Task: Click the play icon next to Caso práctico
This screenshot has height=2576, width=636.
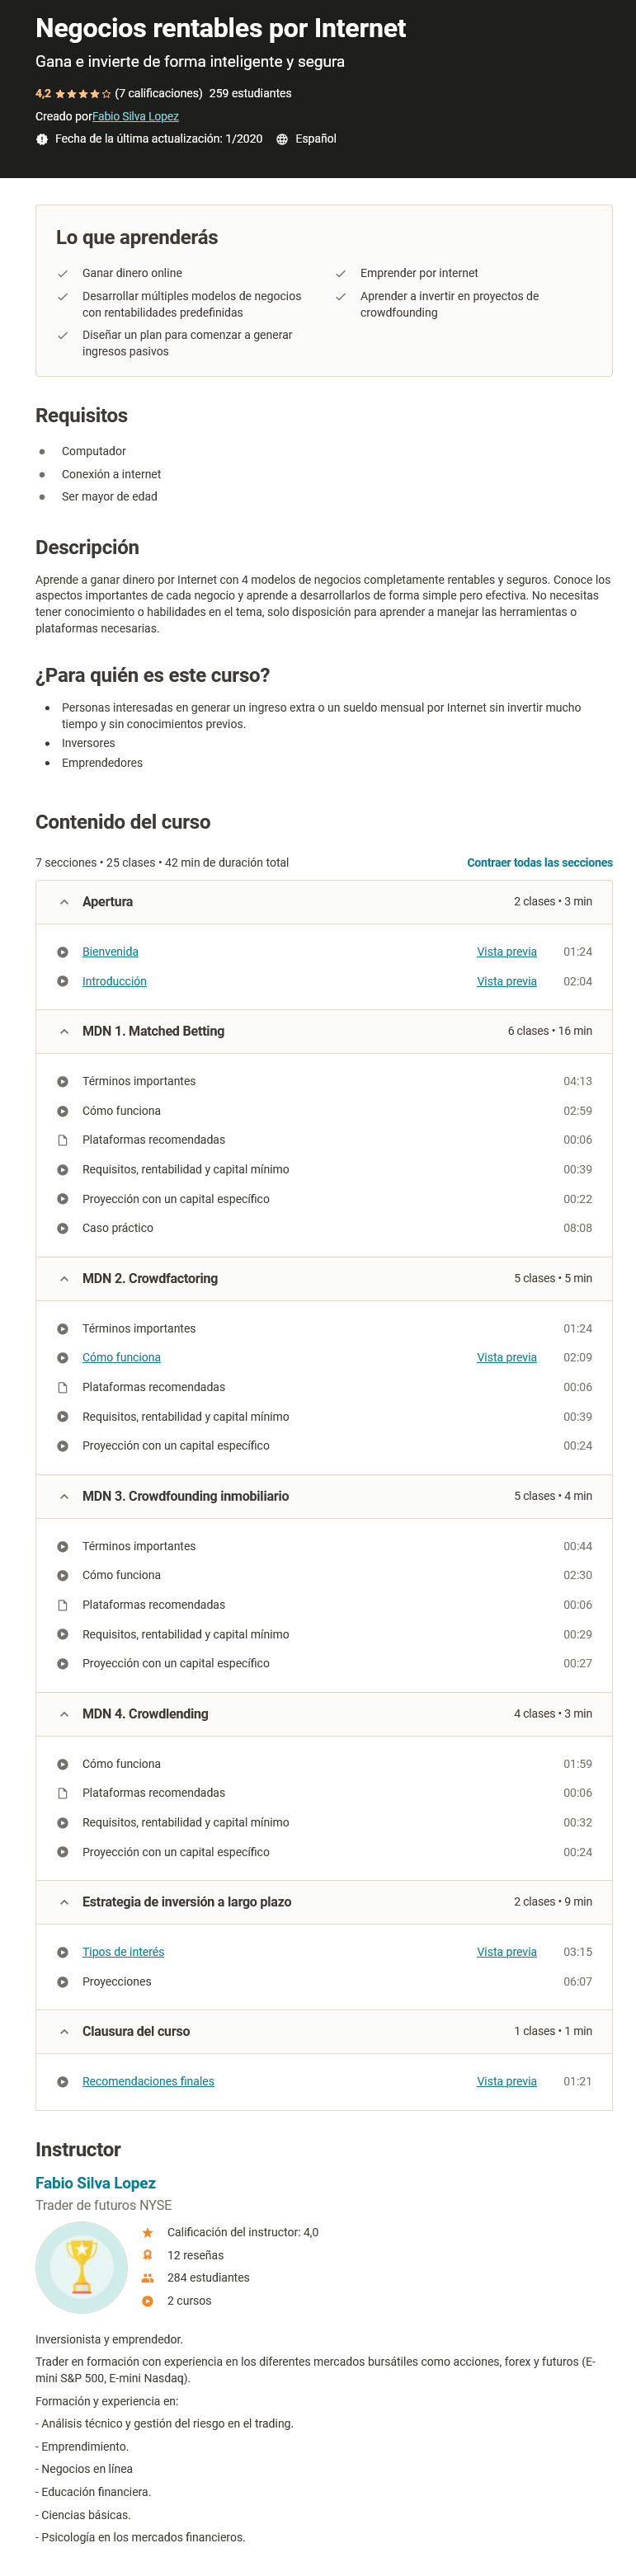Action: tap(62, 1228)
